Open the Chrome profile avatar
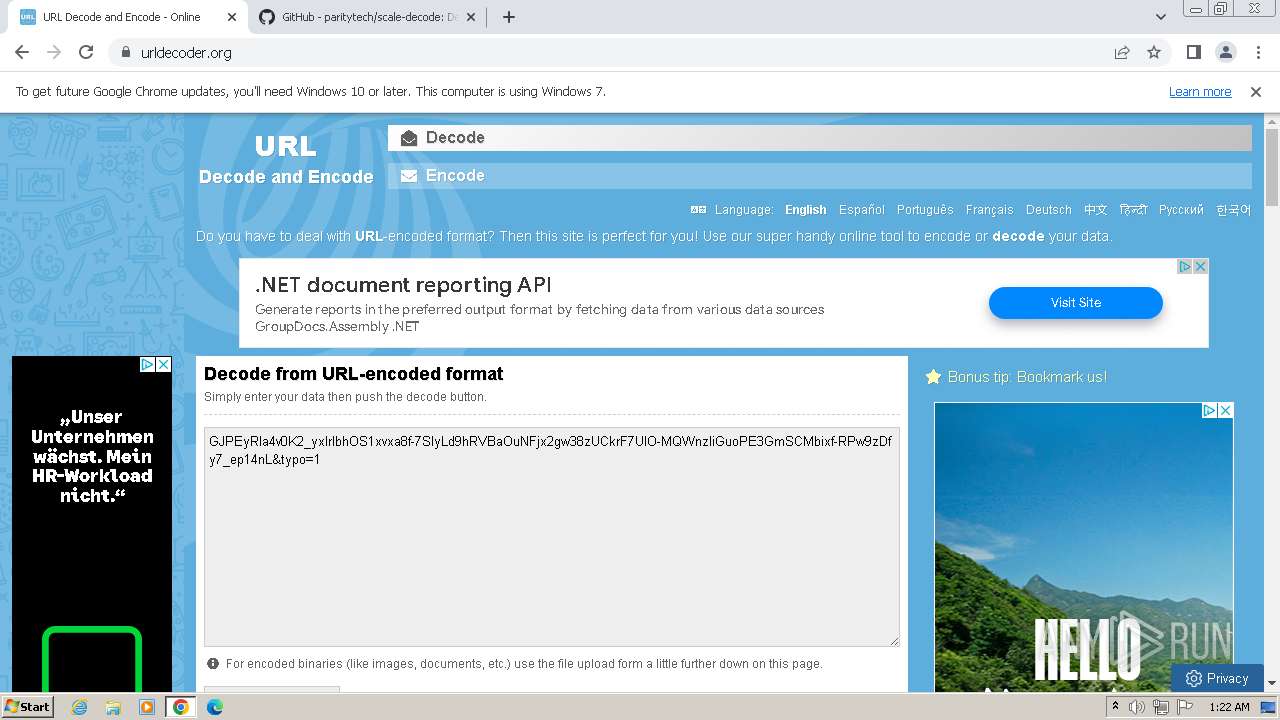The image size is (1280, 720). (1225, 52)
